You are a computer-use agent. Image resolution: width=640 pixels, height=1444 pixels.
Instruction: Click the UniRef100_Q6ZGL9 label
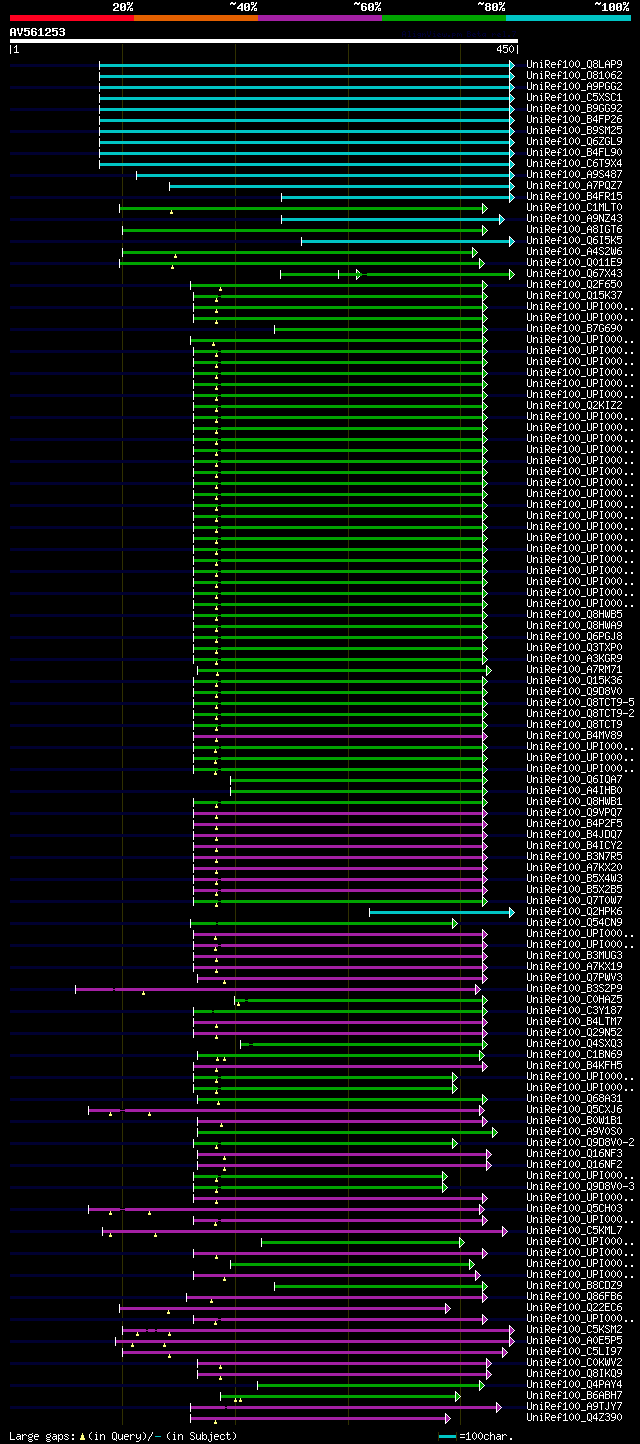(x=574, y=142)
